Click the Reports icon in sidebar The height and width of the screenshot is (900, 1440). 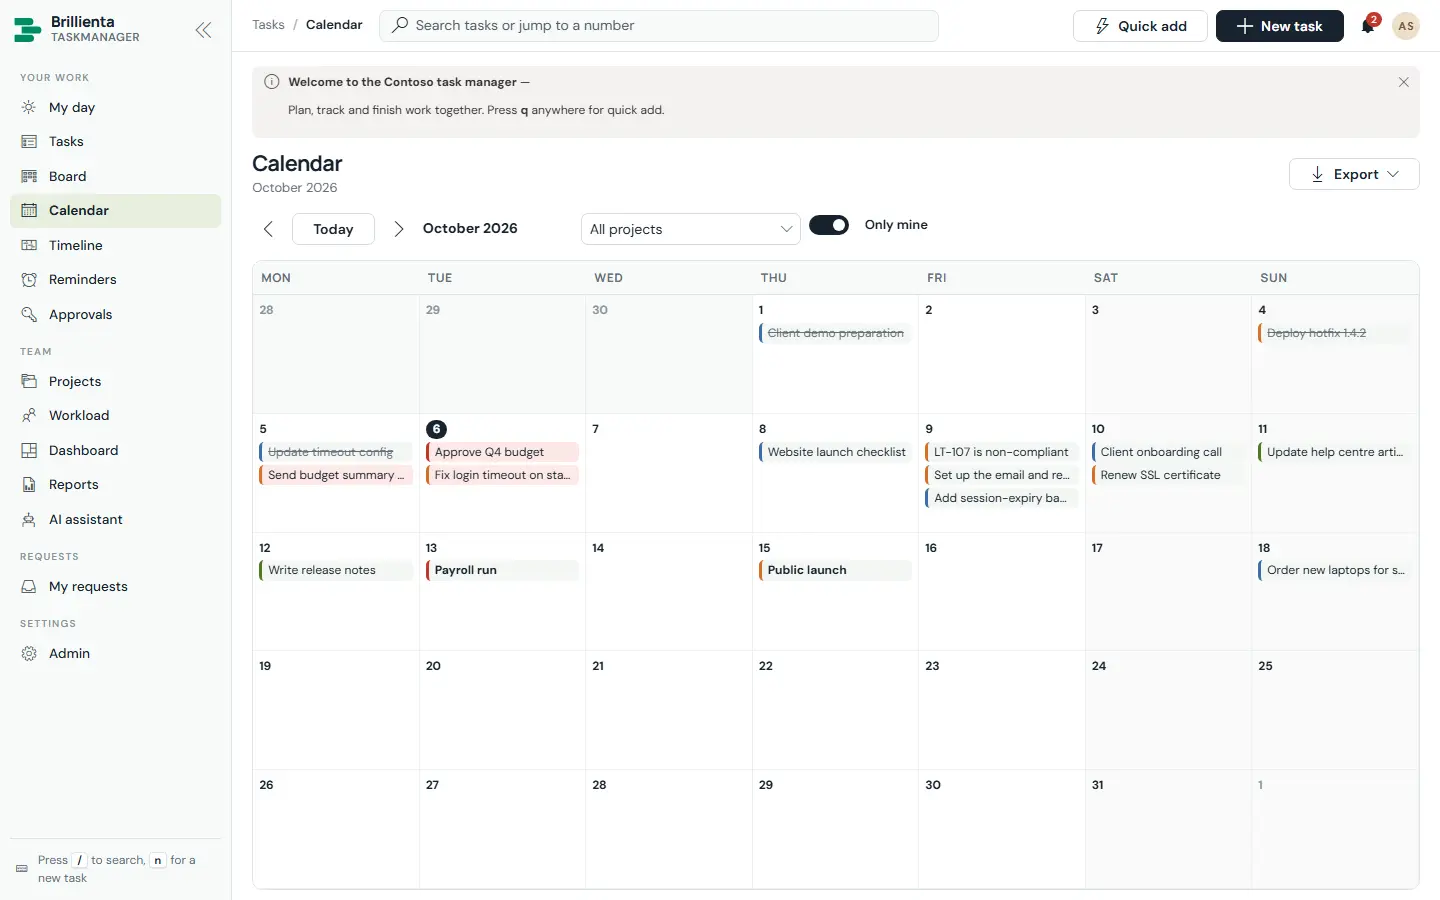coord(29,485)
